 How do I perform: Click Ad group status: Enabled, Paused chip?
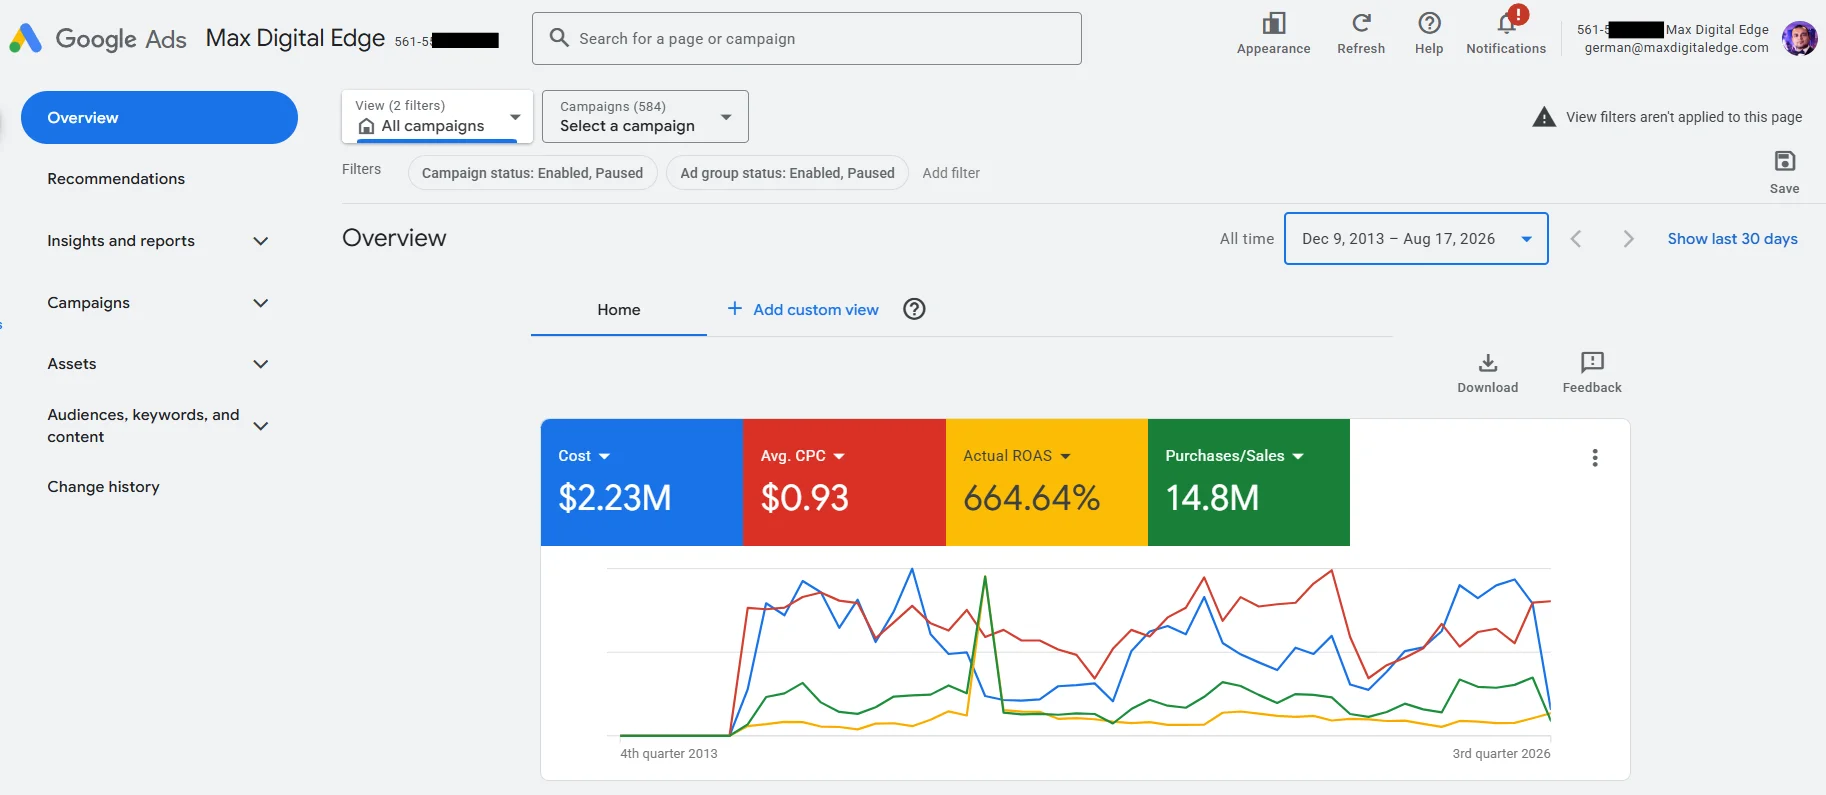[x=787, y=173]
